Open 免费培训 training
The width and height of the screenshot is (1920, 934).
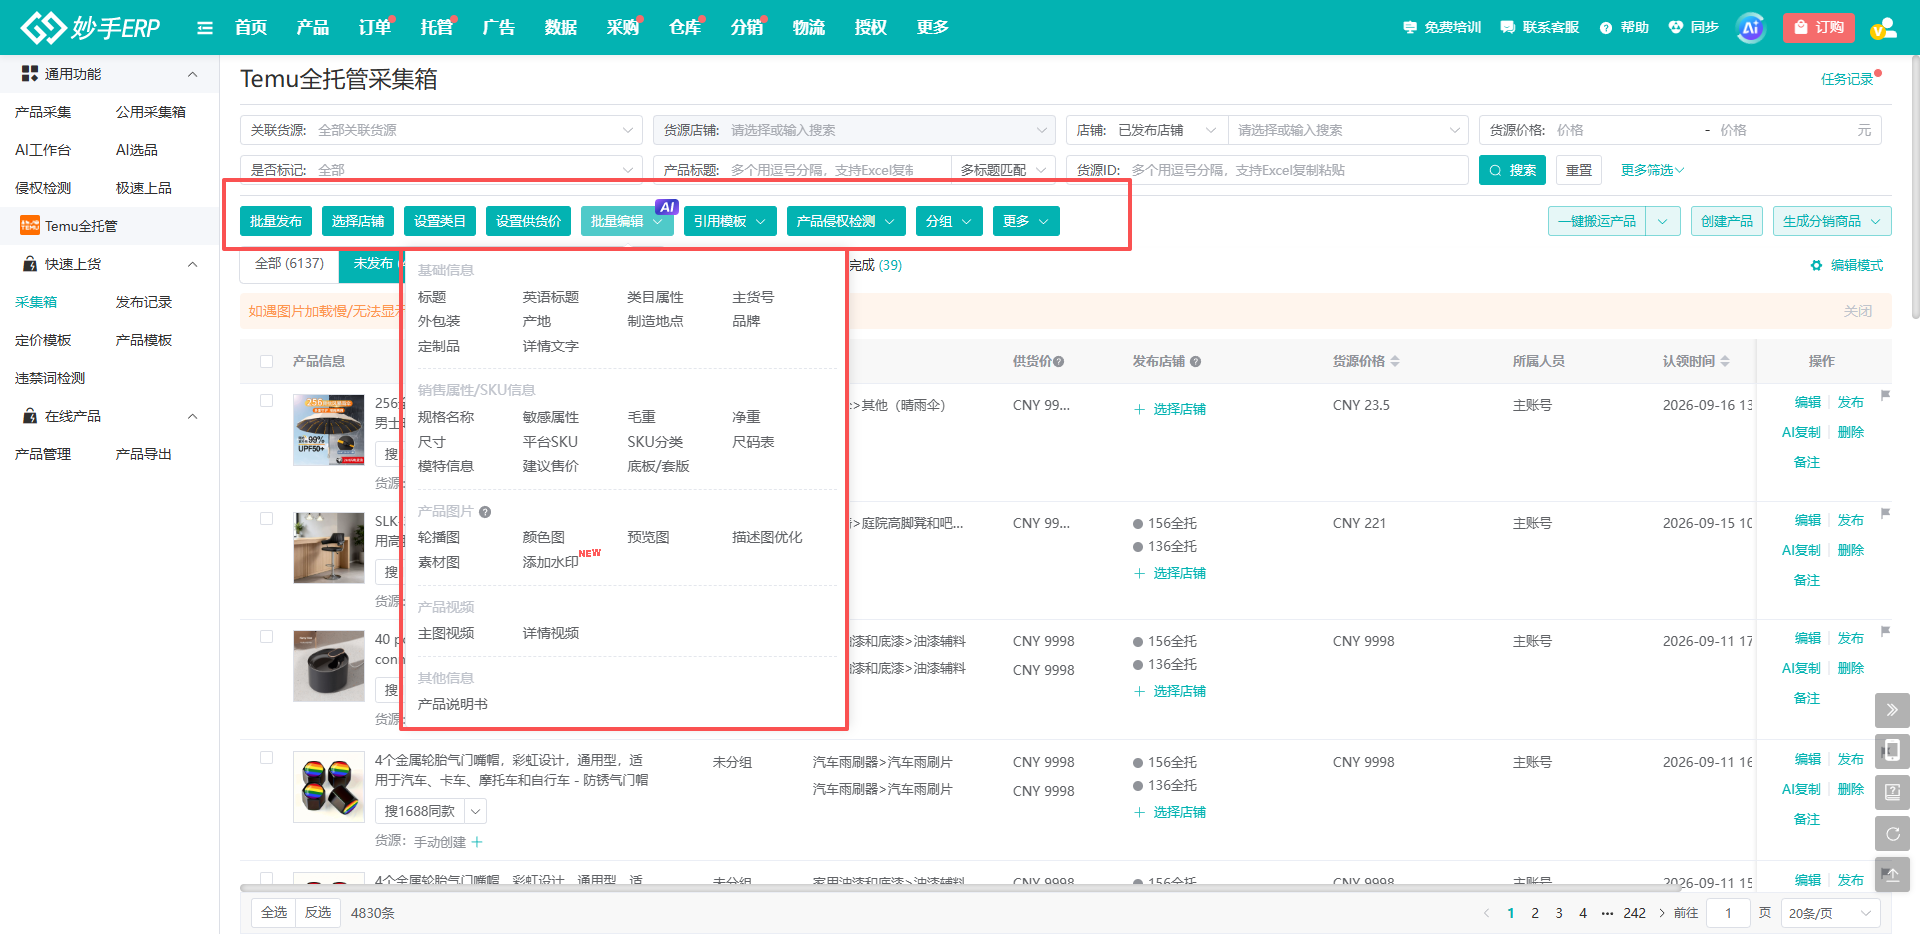point(1442,27)
